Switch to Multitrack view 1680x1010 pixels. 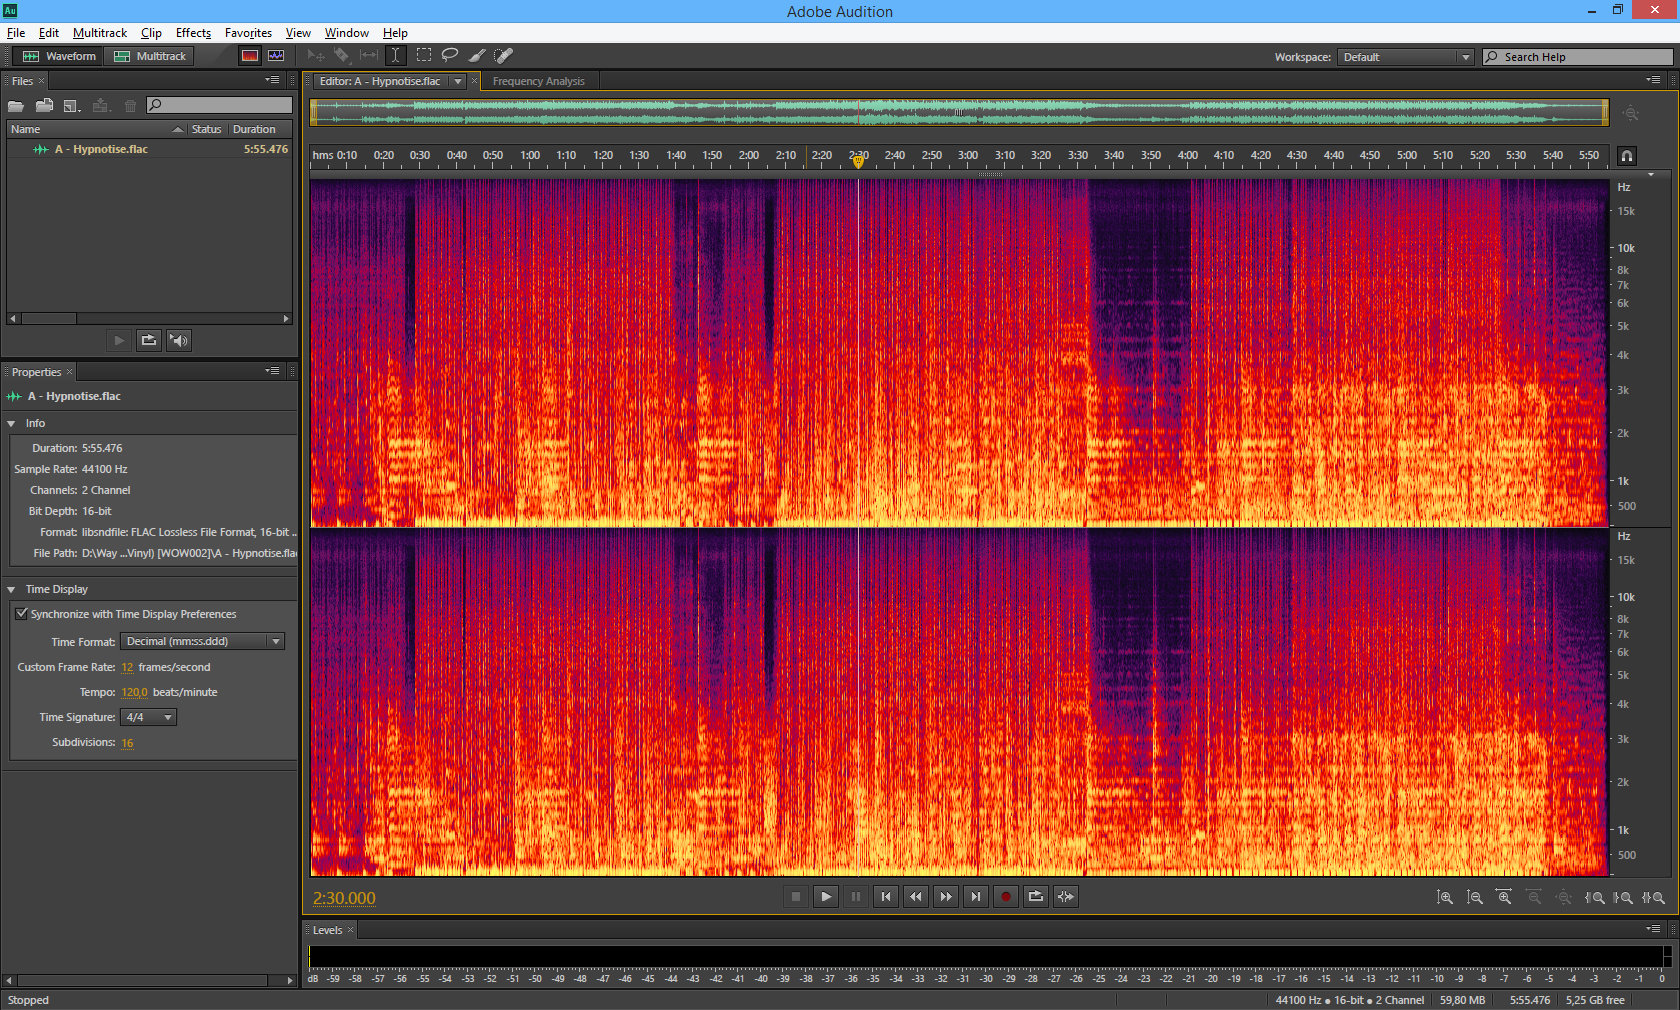[150, 56]
